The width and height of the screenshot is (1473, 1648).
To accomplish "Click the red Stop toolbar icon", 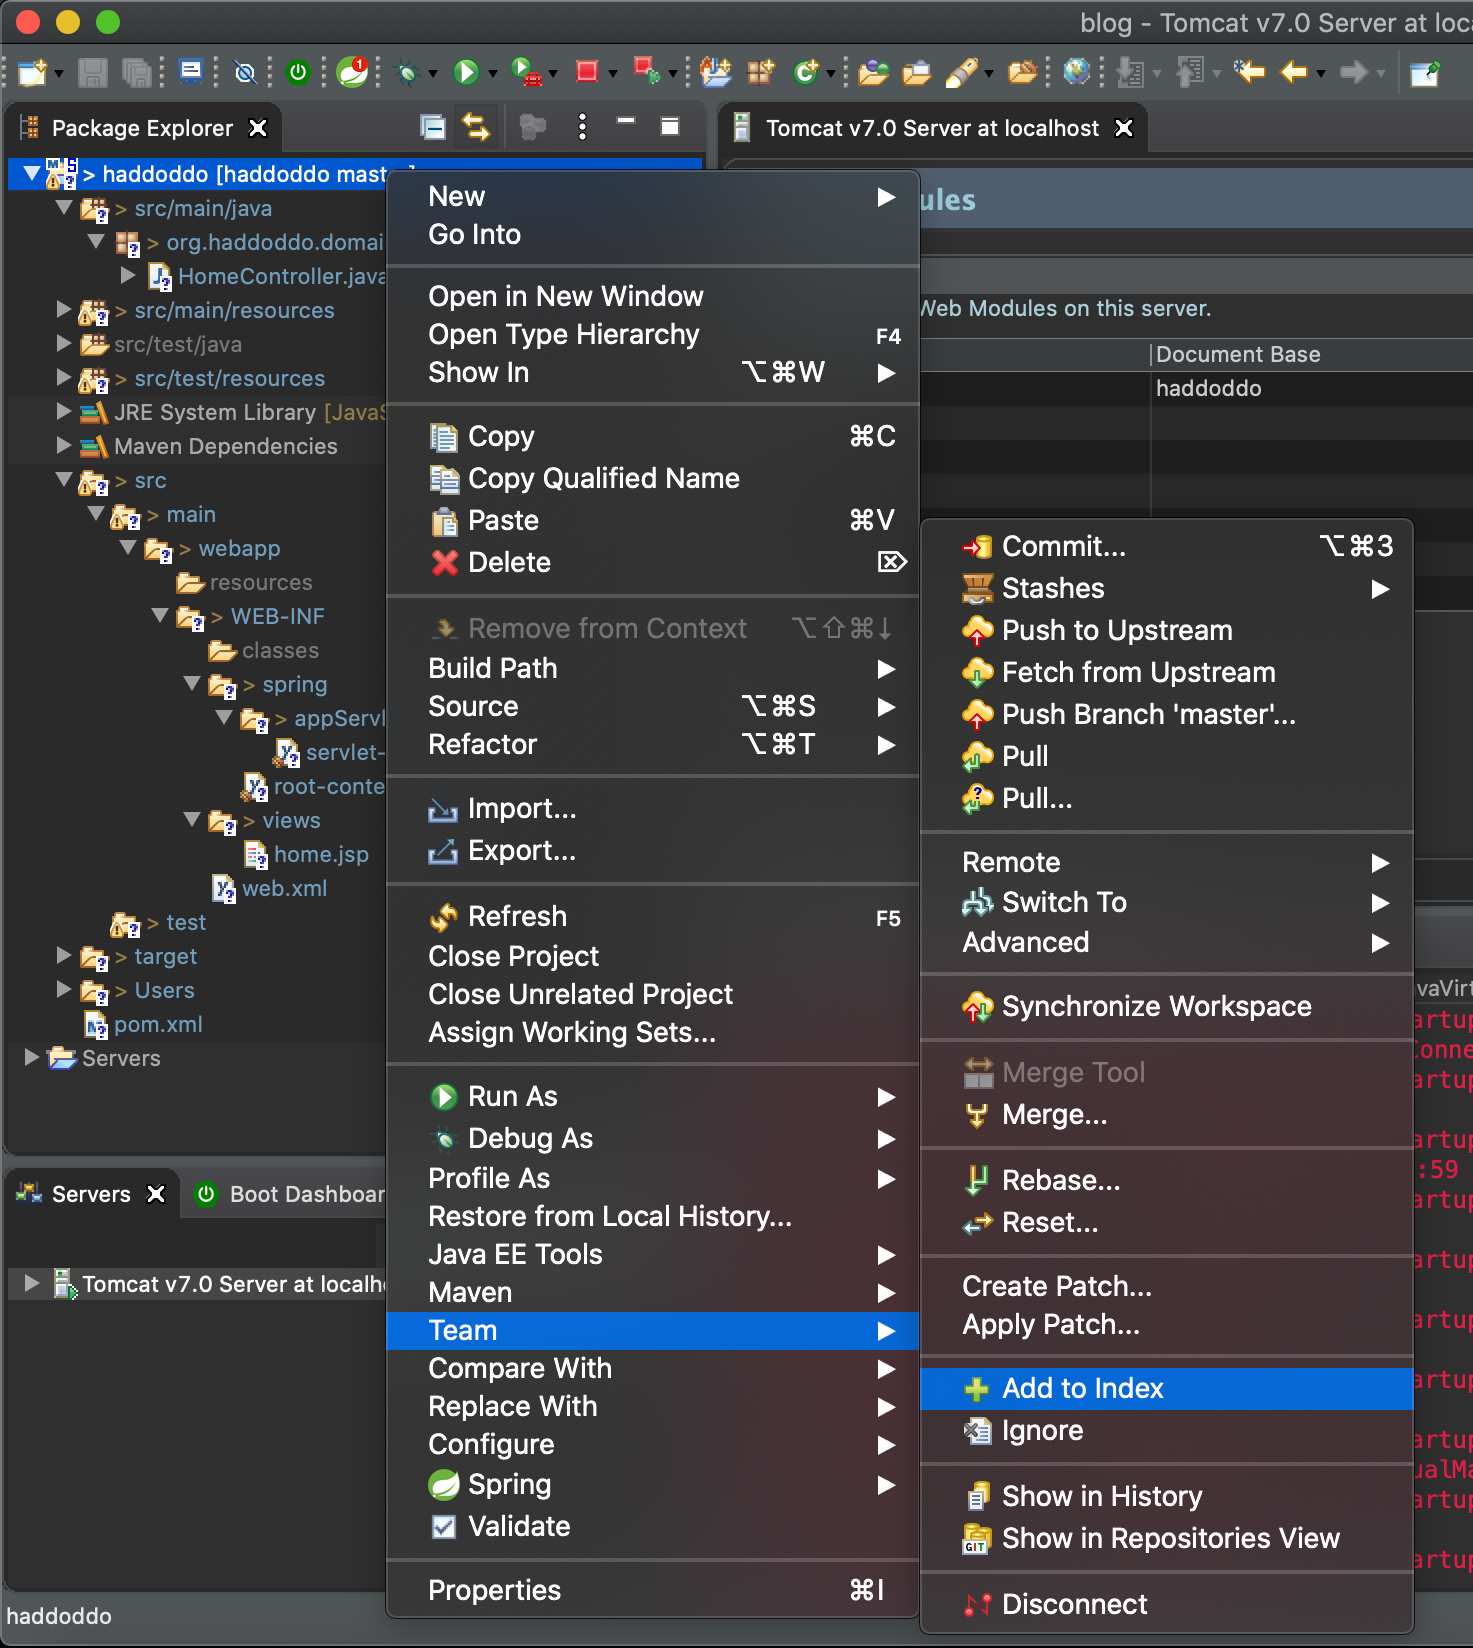I will tap(587, 71).
